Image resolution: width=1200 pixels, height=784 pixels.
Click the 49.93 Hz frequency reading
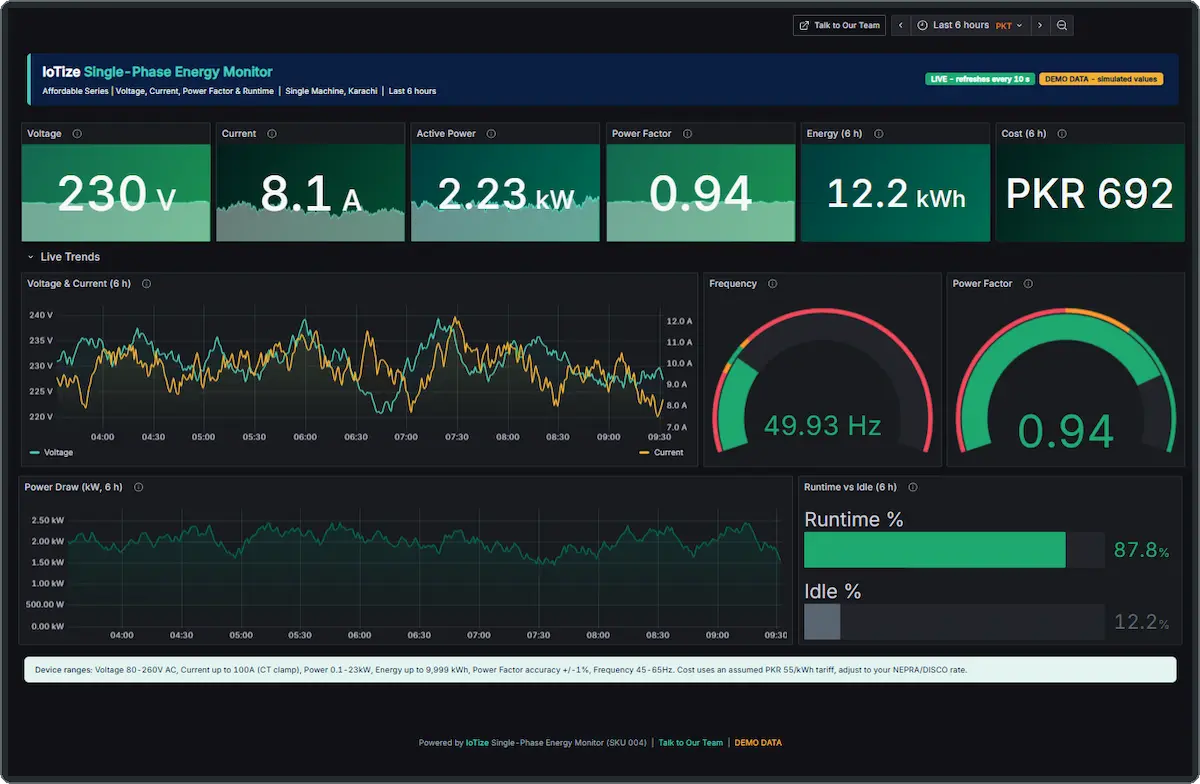pos(822,426)
